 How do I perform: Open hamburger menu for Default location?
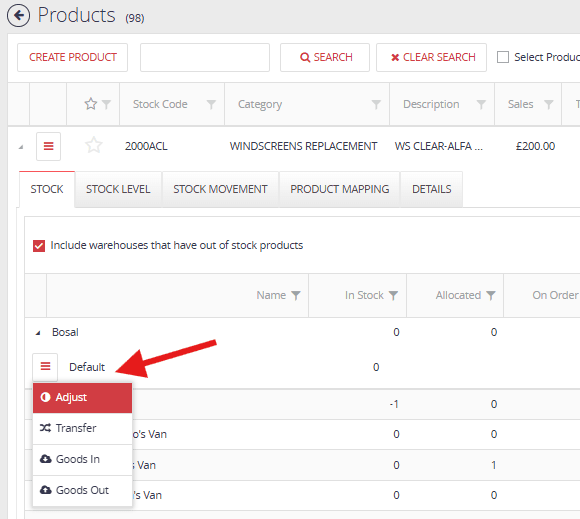click(x=45, y=367)
